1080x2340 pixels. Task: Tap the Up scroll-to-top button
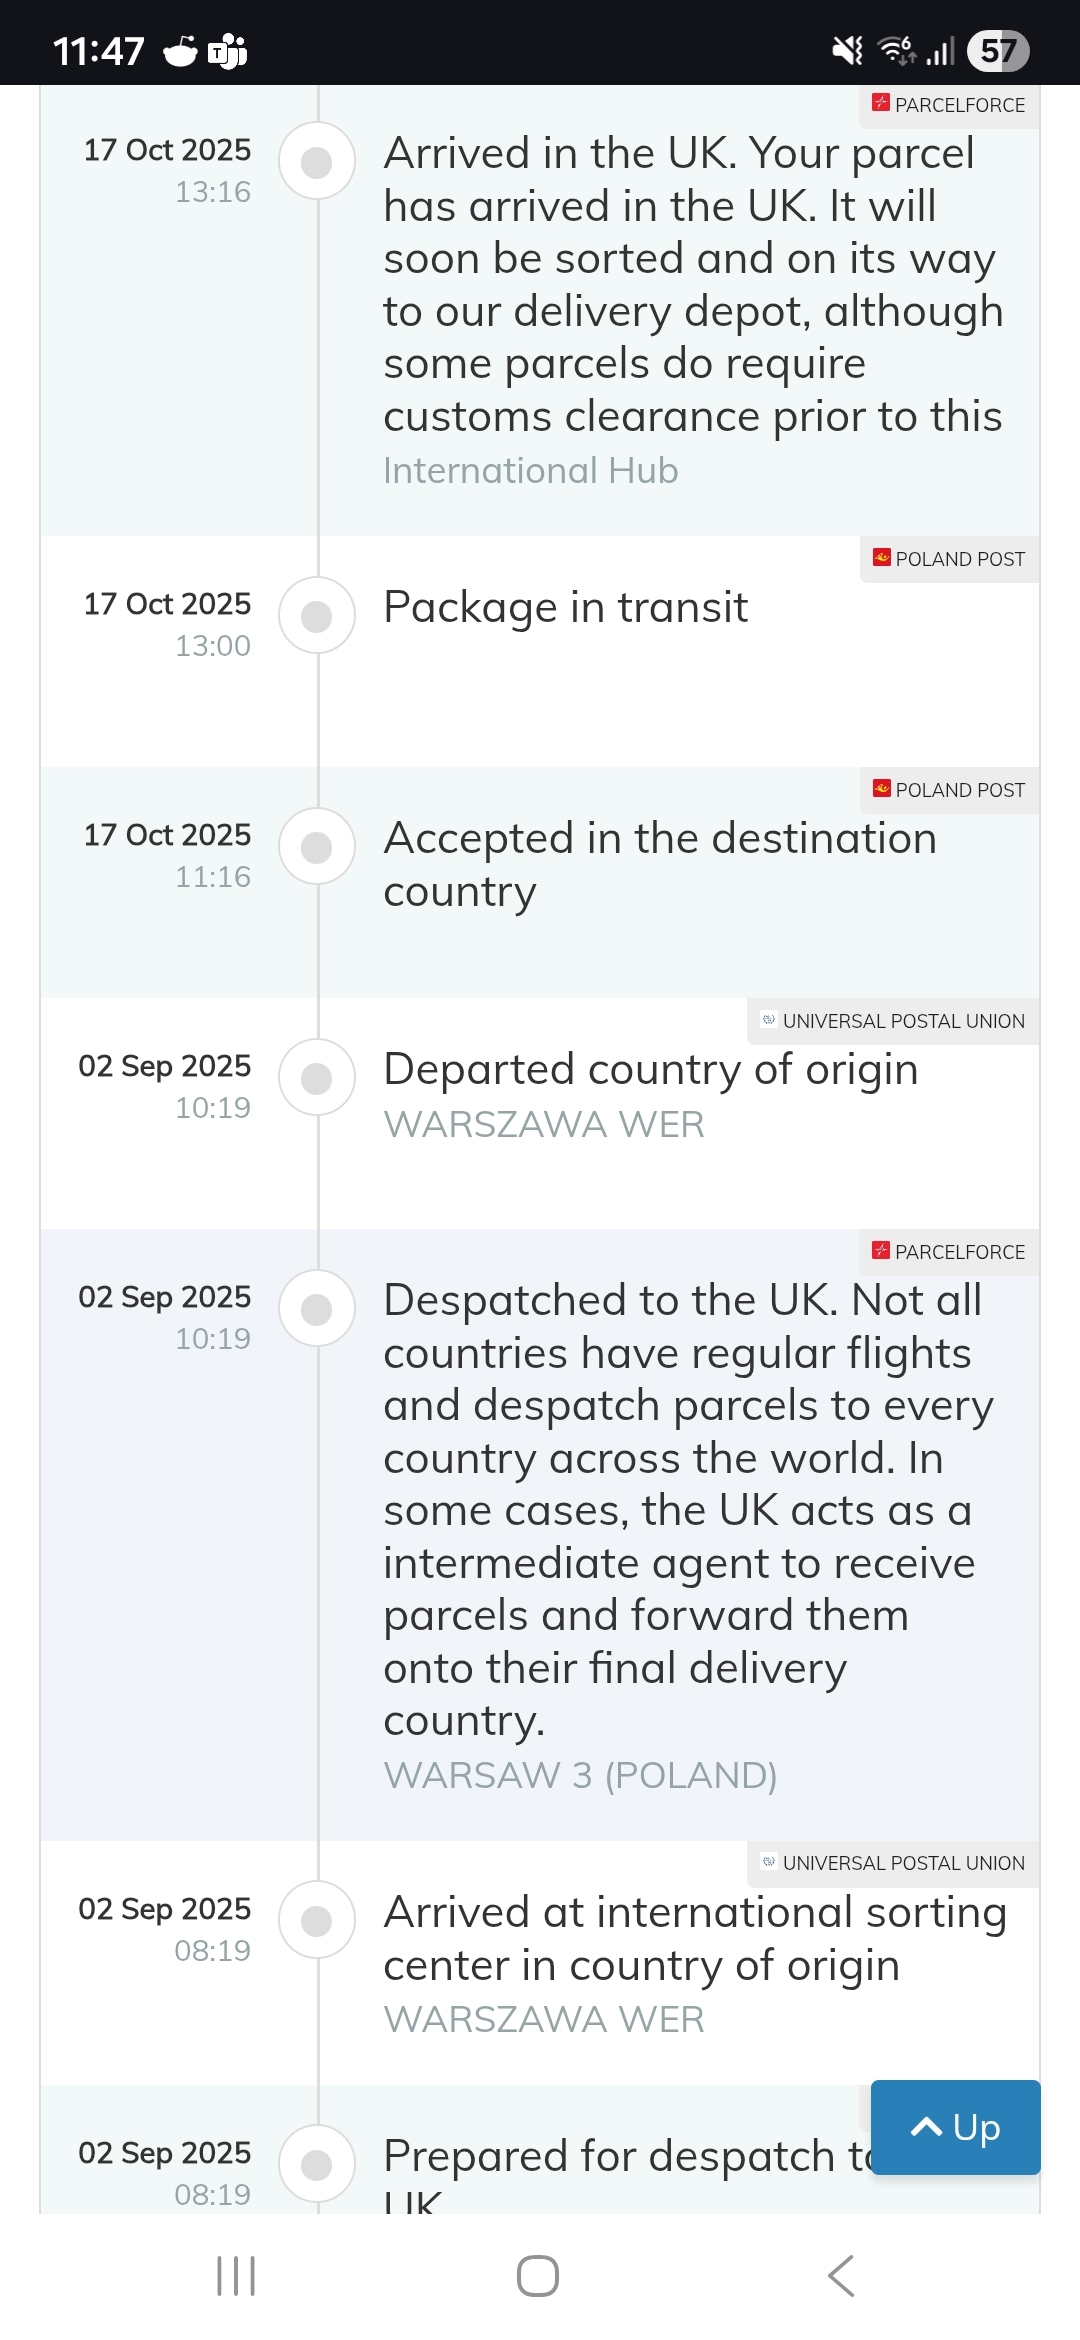click(955, 2127)
